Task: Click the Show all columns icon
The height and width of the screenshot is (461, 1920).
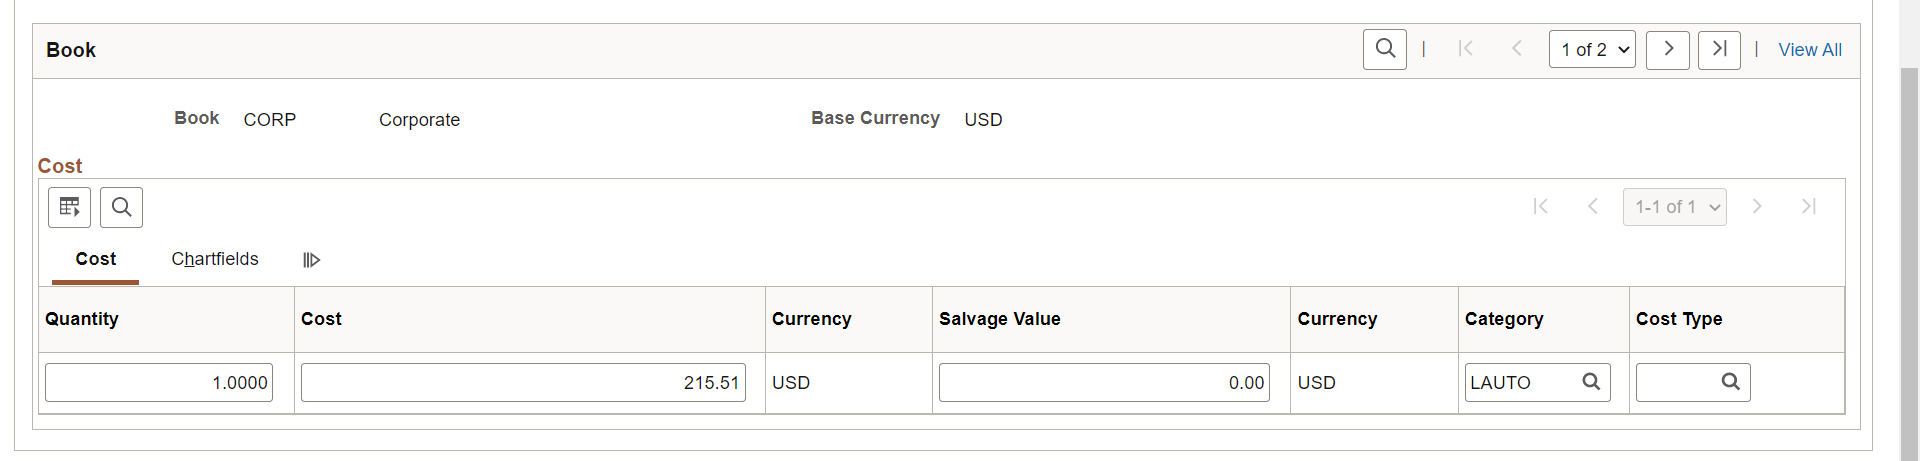Action: click(x=311, y=260)
